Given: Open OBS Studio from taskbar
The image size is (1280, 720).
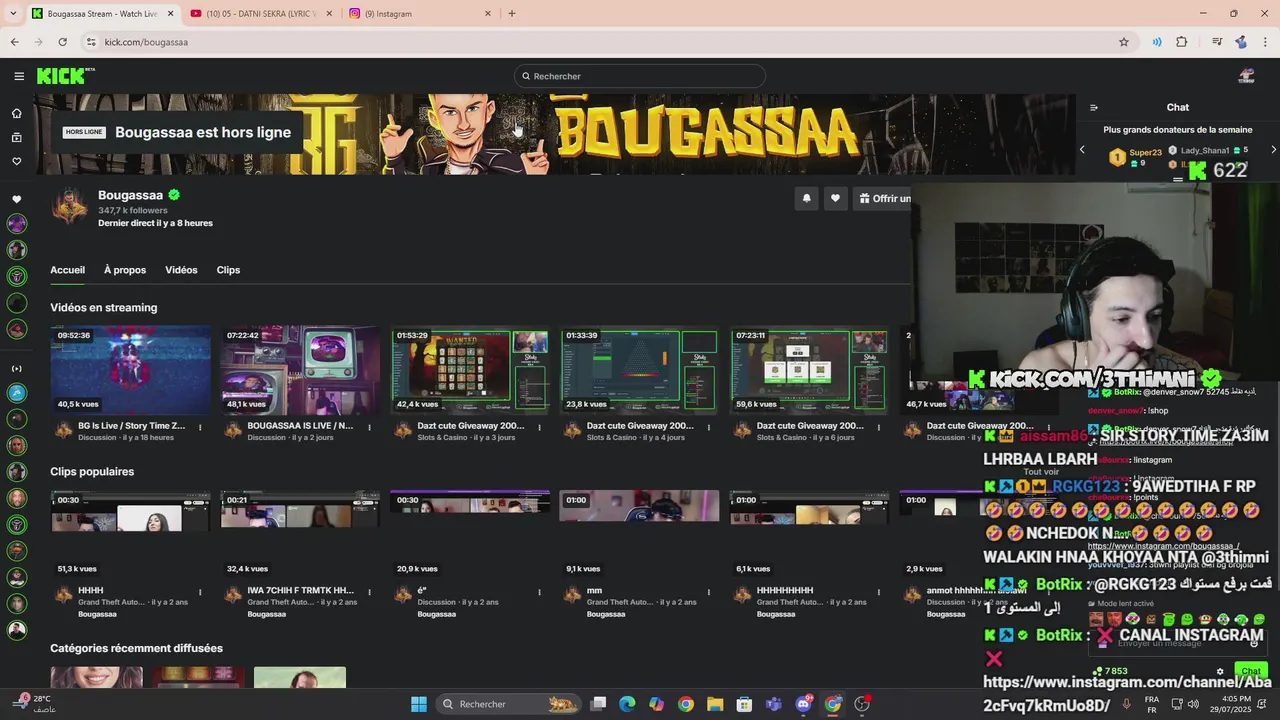Looking at the screenshot, I should (x=862, y=704).
